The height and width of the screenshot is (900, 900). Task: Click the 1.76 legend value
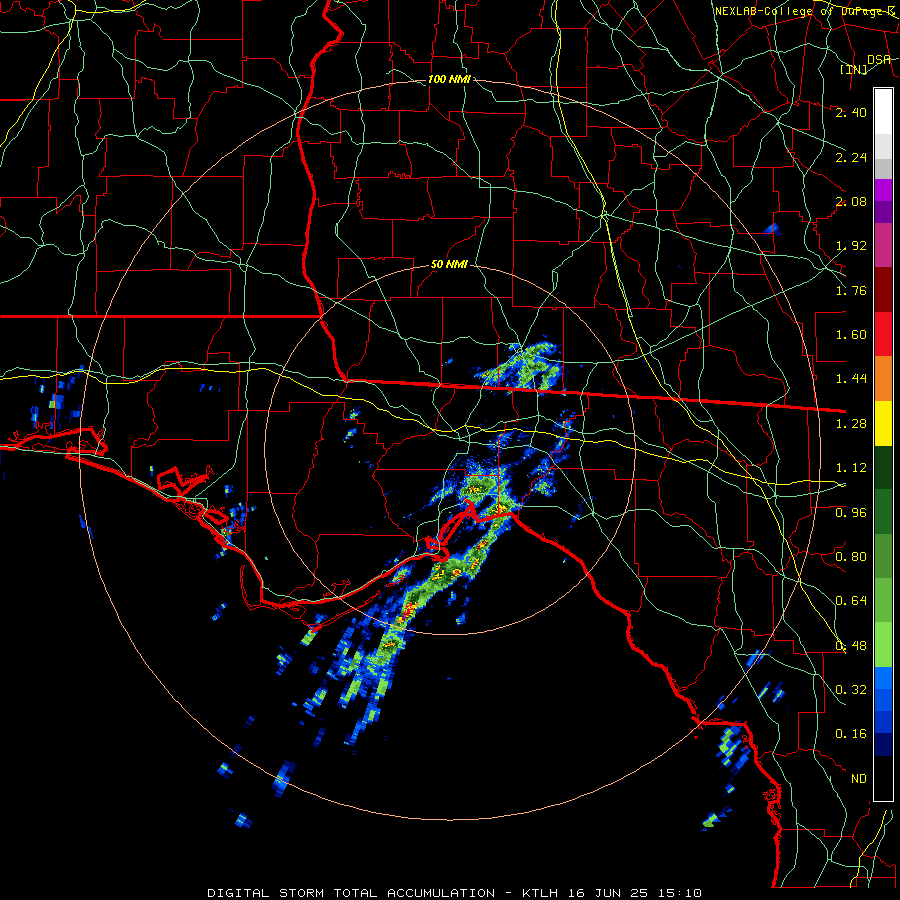click(851, 290)
